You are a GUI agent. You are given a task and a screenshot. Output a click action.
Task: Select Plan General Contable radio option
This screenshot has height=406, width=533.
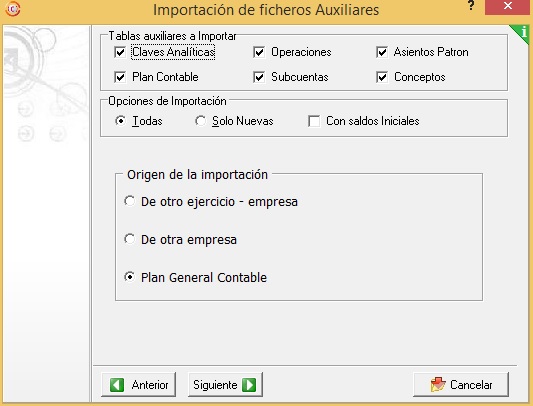pos(130,277)
